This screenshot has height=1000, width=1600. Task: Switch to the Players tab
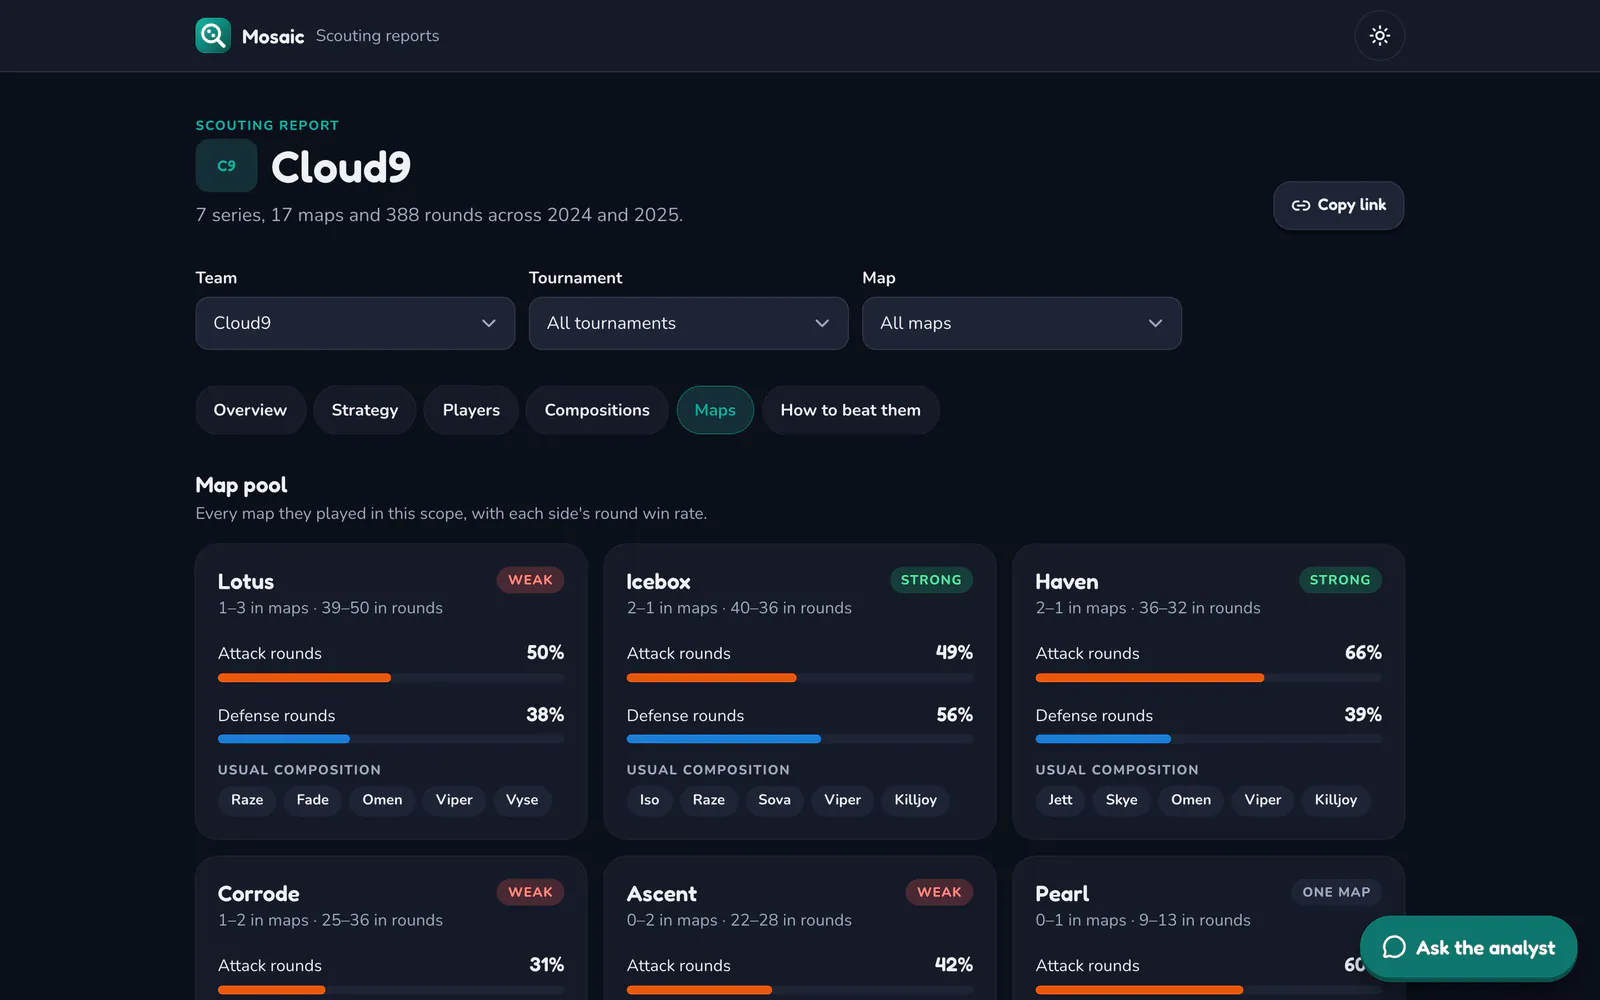click(x=471, y=410)
